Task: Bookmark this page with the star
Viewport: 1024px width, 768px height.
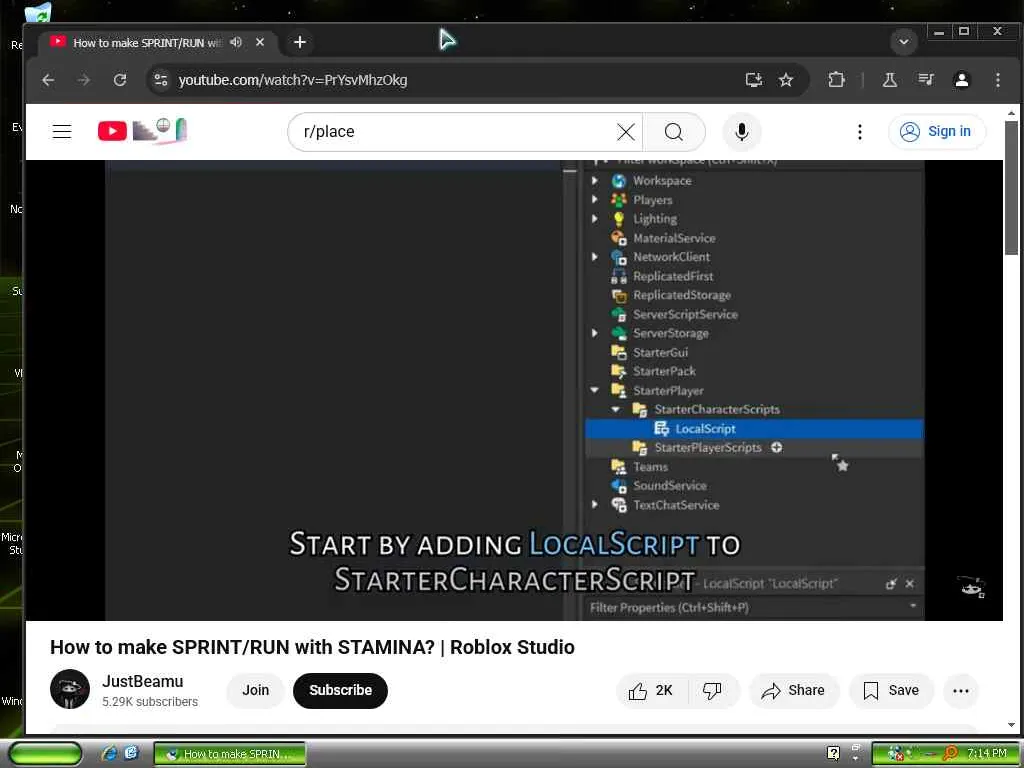Action: point(786,80)
